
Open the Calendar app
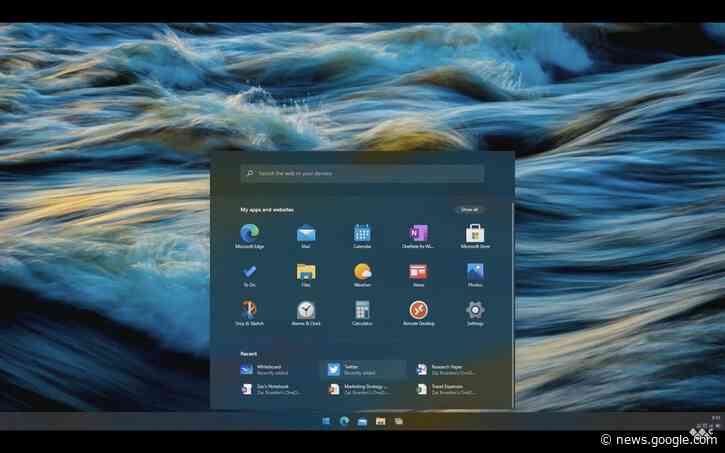(362, 236)
